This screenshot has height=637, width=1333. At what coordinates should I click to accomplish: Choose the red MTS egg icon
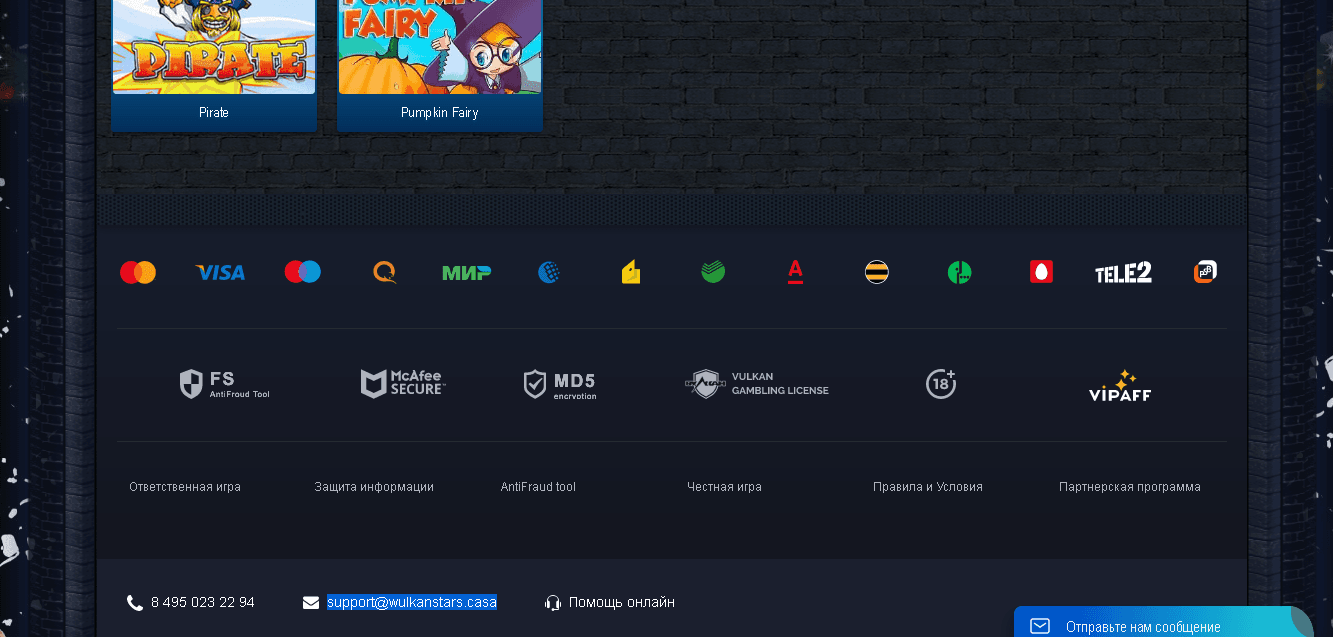click(x=1041, y=272)
